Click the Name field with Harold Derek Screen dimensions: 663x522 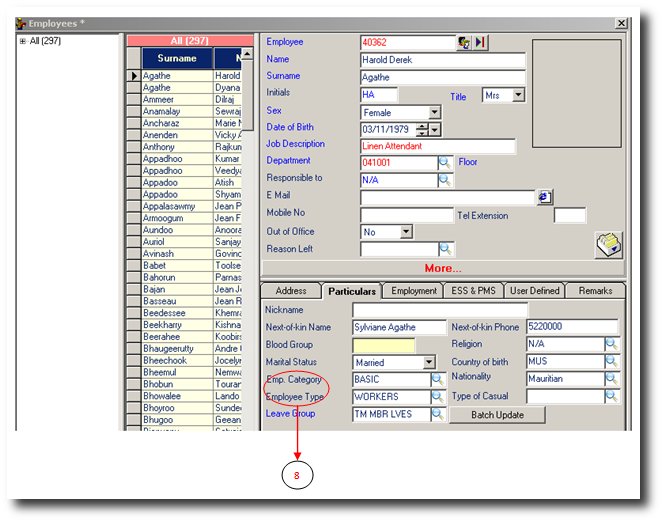pos(443,60)
